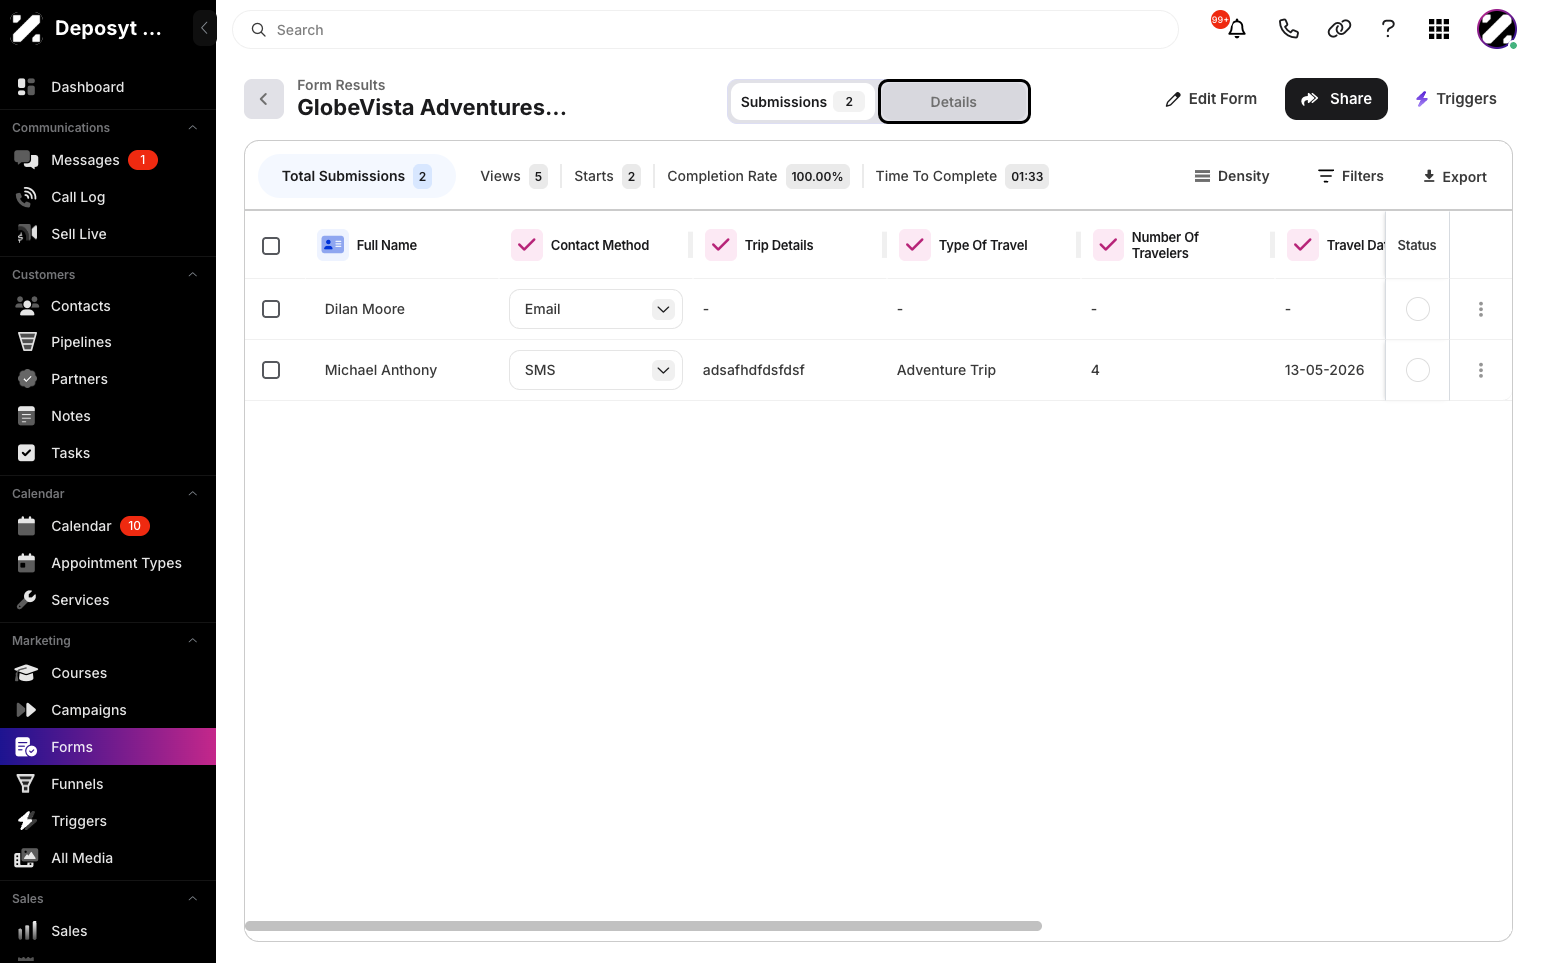The width and height of the screenshot is (1541, 963).
Task: Open Call Log in the sidebar
Action: pyautogui.click(x=108, y=197)
